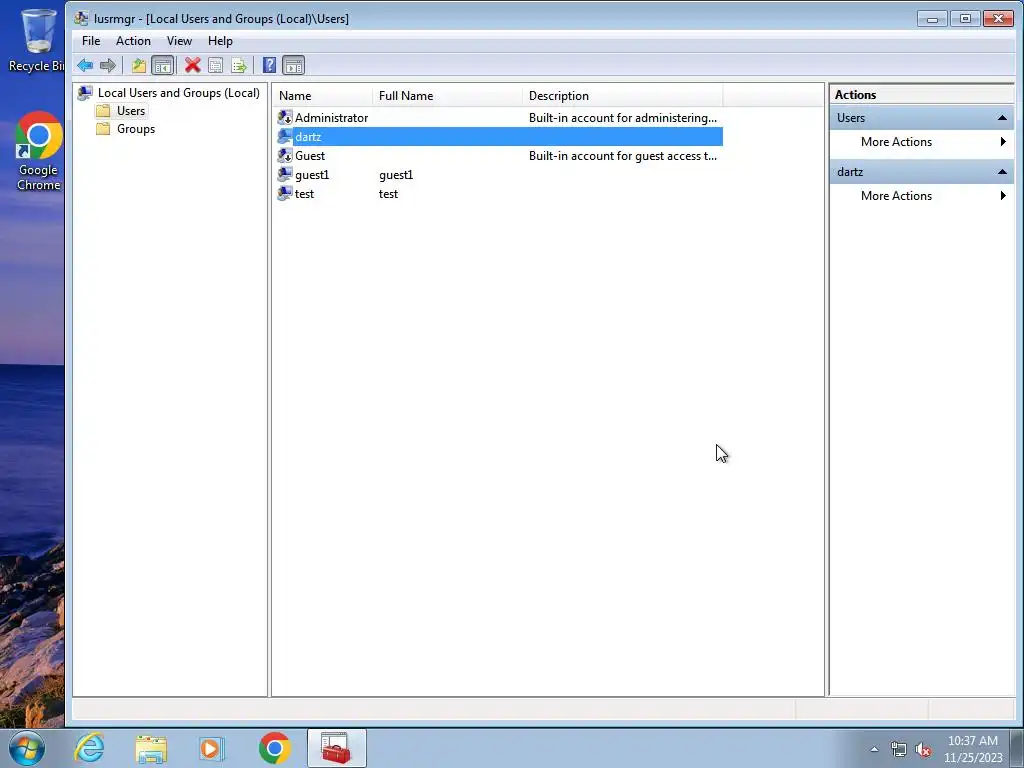Image resolution: width=1024 pixels, height=768 pixels.
Task: Click the guest1 full name cell
Action: click(x=396, y=174)
